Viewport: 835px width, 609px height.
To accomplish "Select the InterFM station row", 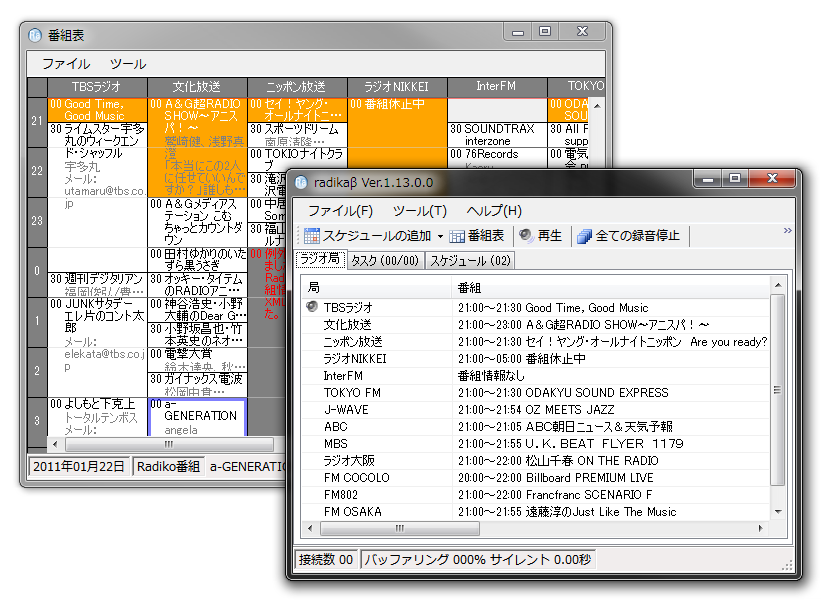I will point(536,376).
